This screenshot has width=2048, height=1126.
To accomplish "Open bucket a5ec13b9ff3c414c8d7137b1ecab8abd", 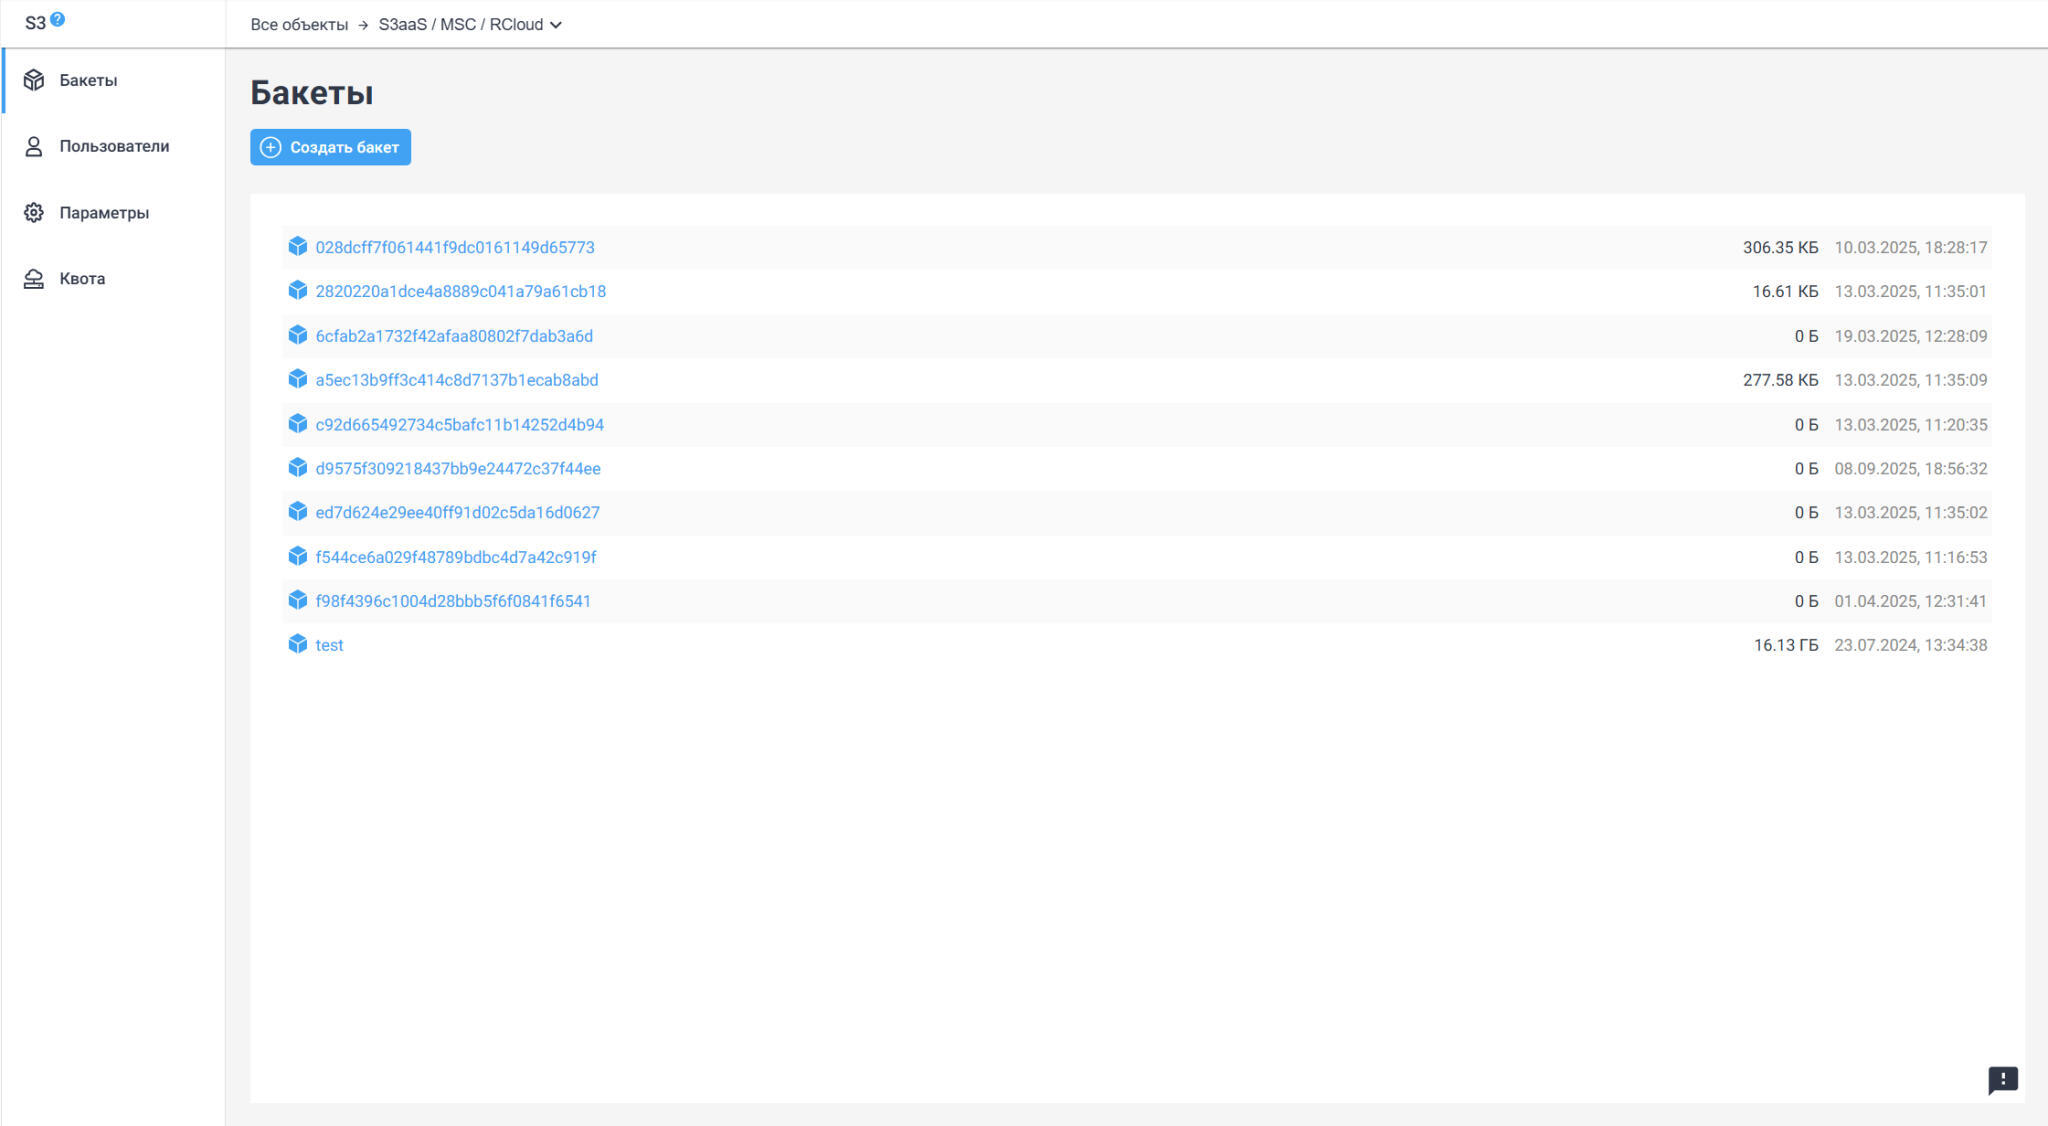I will pos(456,380).
